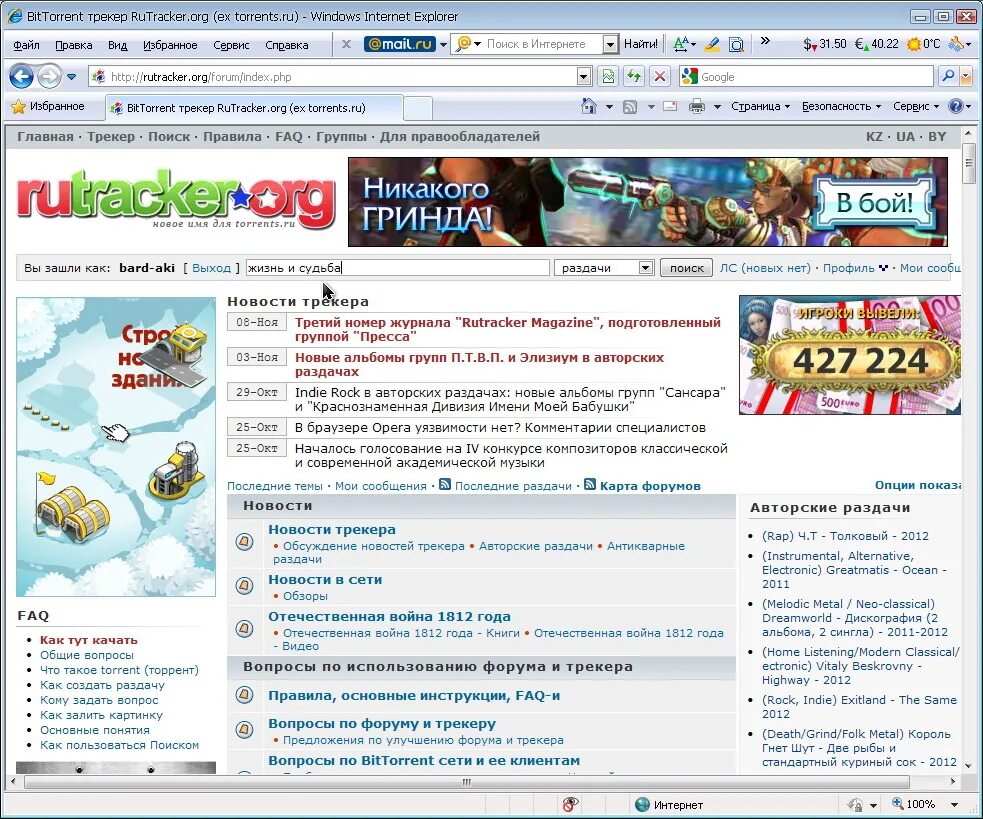Click the euro rate 40.22 indicator

876,44
